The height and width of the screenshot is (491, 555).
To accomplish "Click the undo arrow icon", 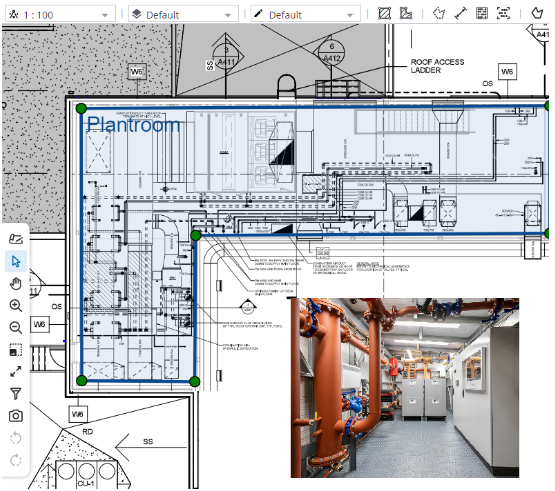I will (x=16, y=438).
